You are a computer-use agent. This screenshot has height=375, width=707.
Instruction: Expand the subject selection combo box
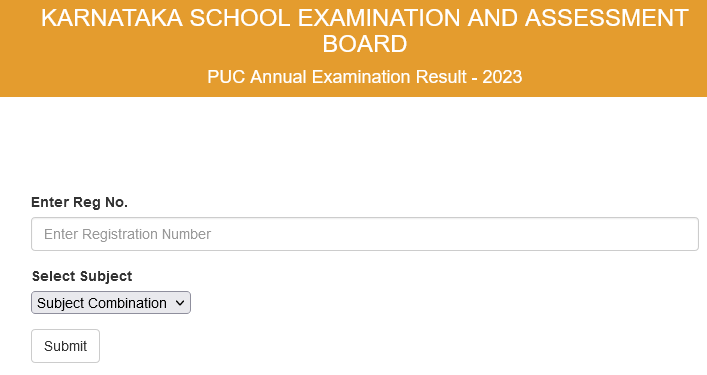[x=111, y=302]
